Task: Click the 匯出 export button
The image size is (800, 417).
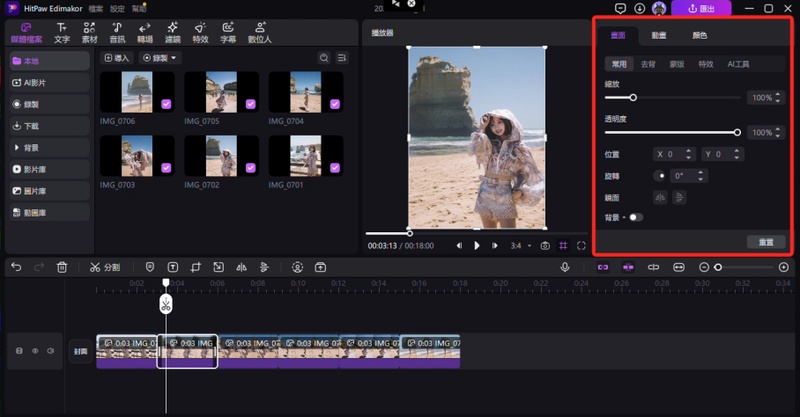Action: coord(701,9)
